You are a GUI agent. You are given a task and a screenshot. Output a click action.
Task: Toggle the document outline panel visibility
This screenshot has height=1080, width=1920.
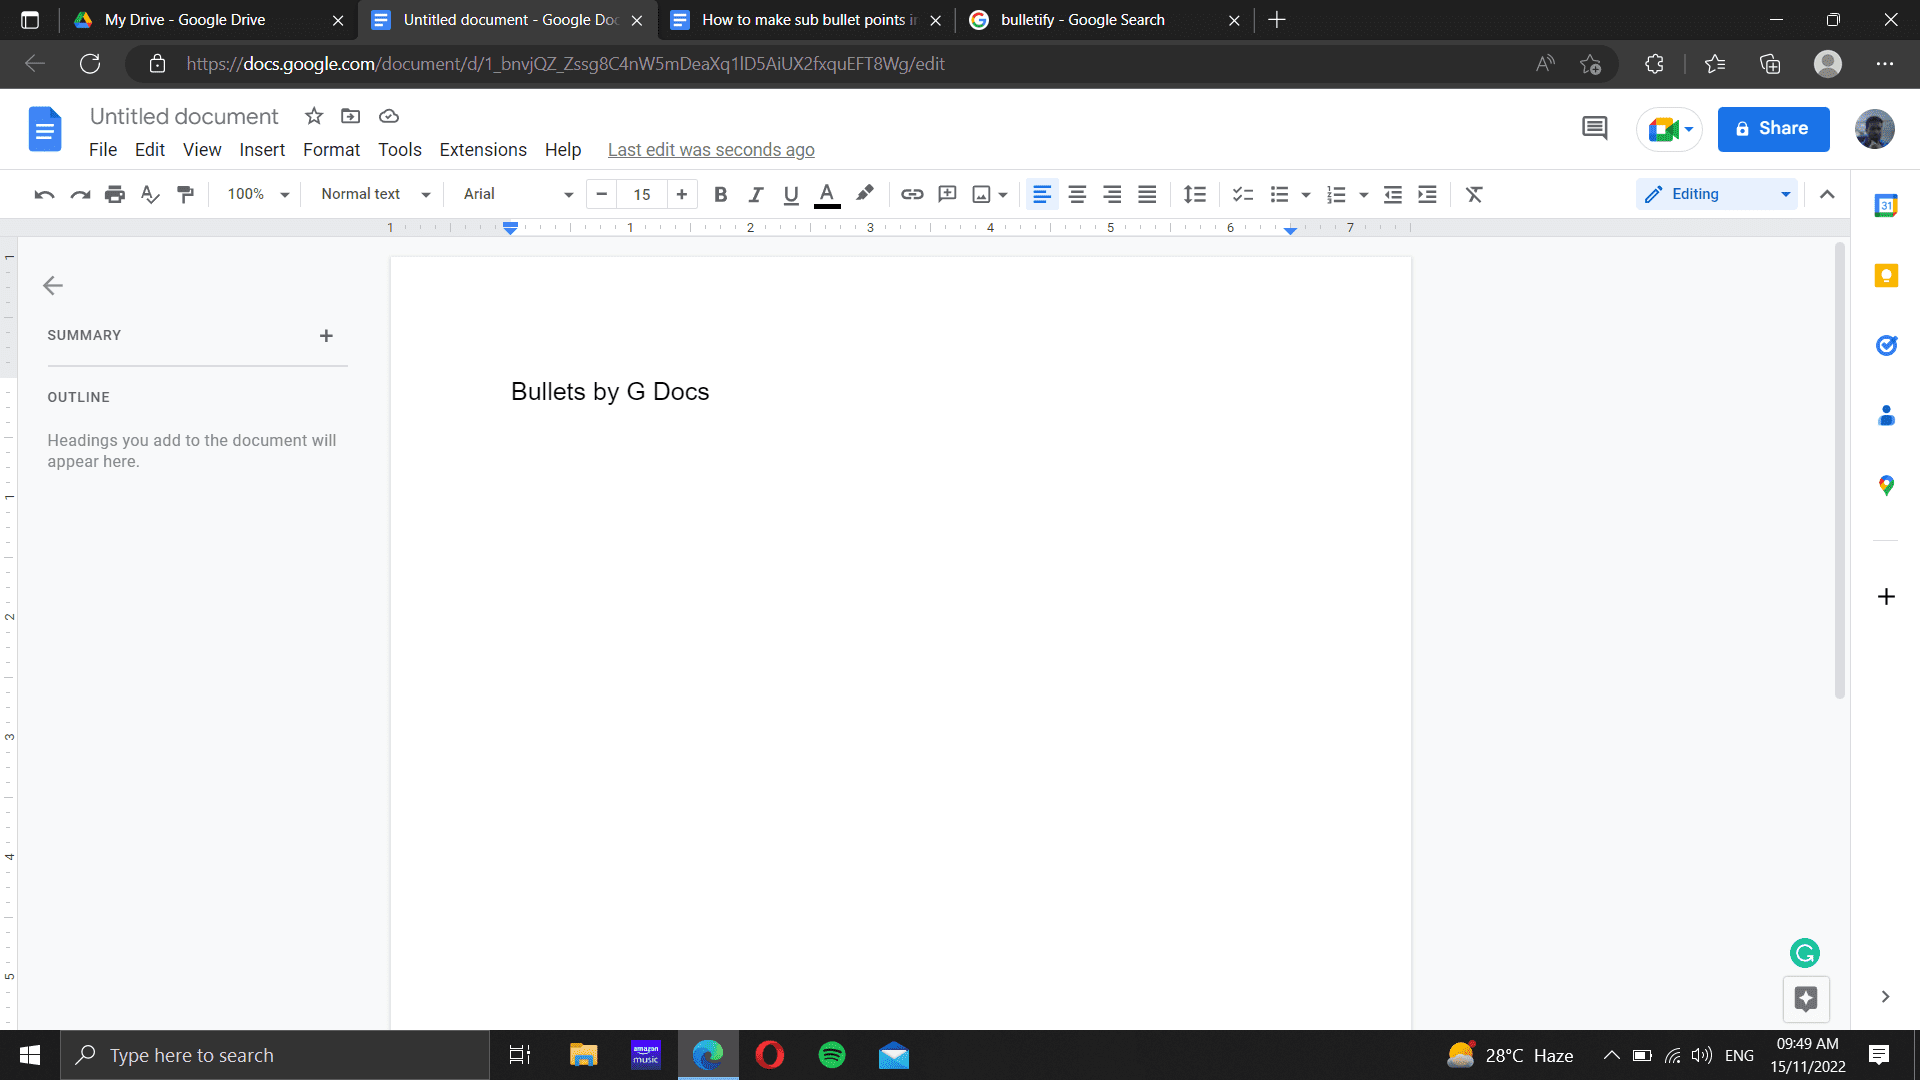tap(53, 285)
